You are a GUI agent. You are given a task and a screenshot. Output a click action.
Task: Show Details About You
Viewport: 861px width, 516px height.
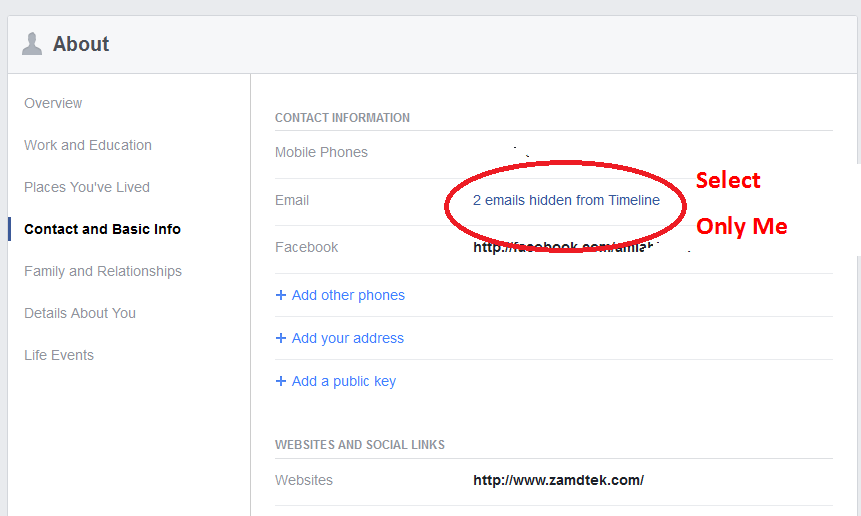80,313
